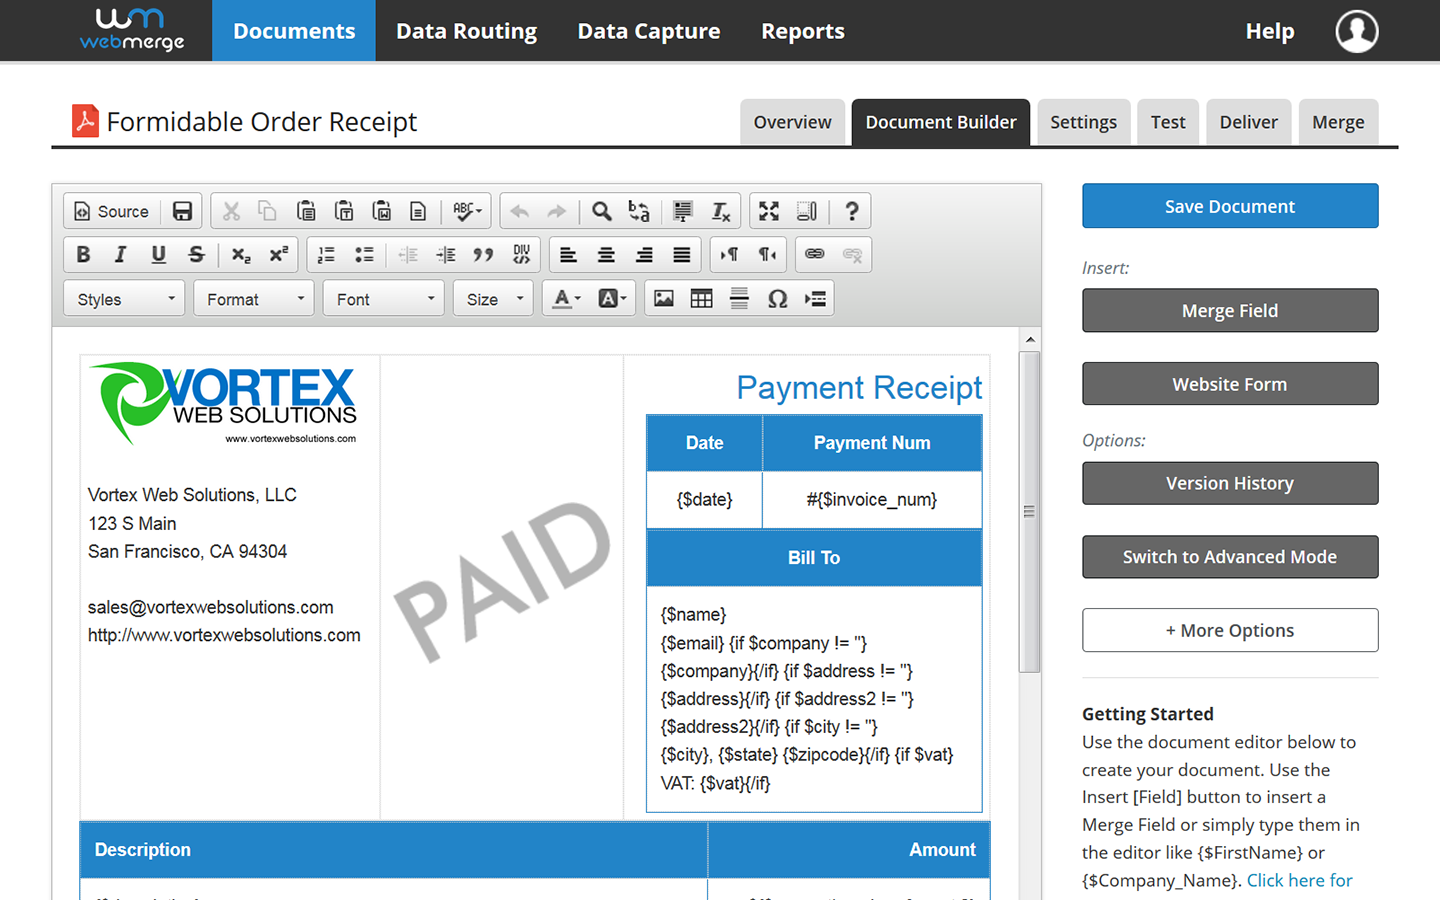The height and width of the screenshot is (900, 1440).
Task: Open the background color picker
Action: tap(612, 299)
